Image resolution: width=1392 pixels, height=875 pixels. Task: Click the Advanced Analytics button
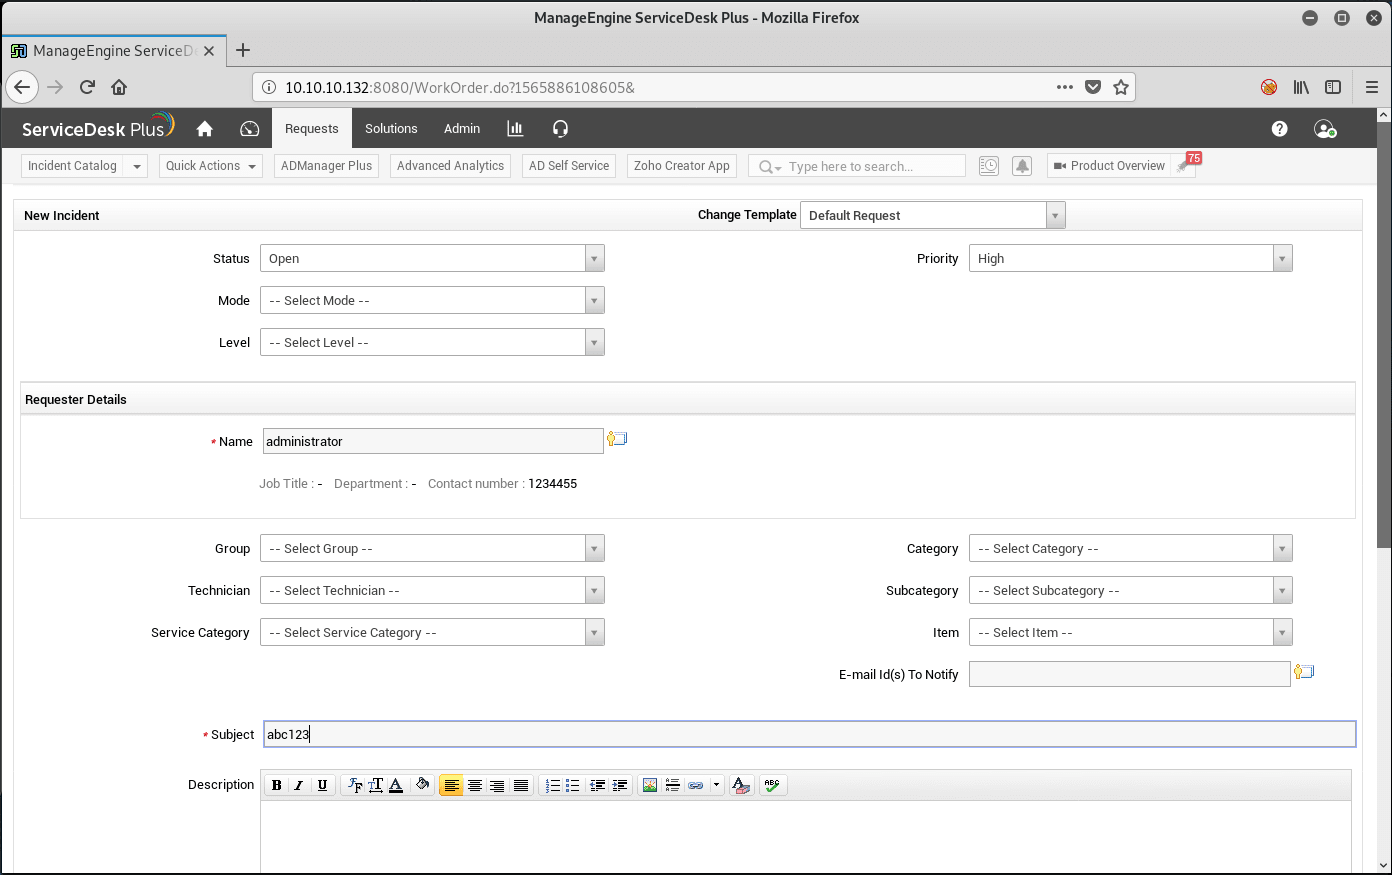coord(450,166)
